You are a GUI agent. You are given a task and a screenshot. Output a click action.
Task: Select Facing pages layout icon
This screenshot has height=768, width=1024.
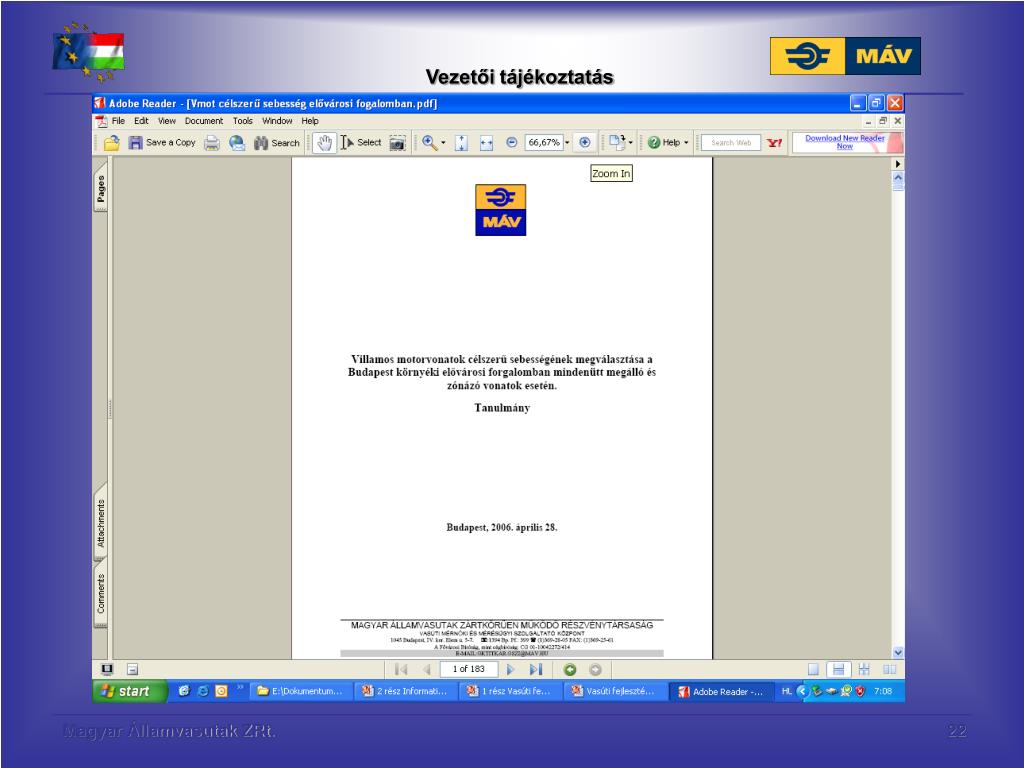click(x=889, y=669)
